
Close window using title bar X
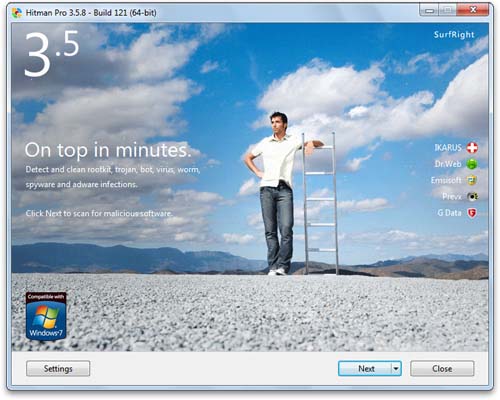pyautogui.click(x=473, y=10)
